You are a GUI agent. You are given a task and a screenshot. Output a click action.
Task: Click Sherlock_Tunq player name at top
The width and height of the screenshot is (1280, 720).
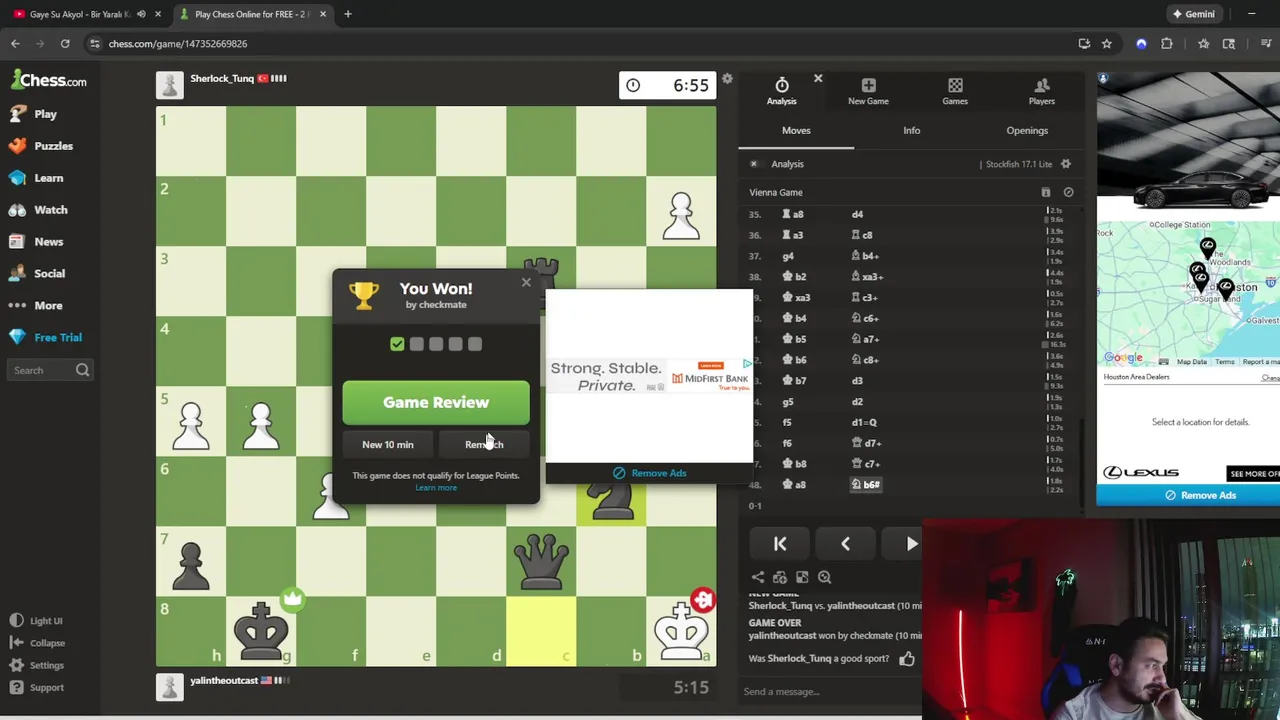click(222, 78)
